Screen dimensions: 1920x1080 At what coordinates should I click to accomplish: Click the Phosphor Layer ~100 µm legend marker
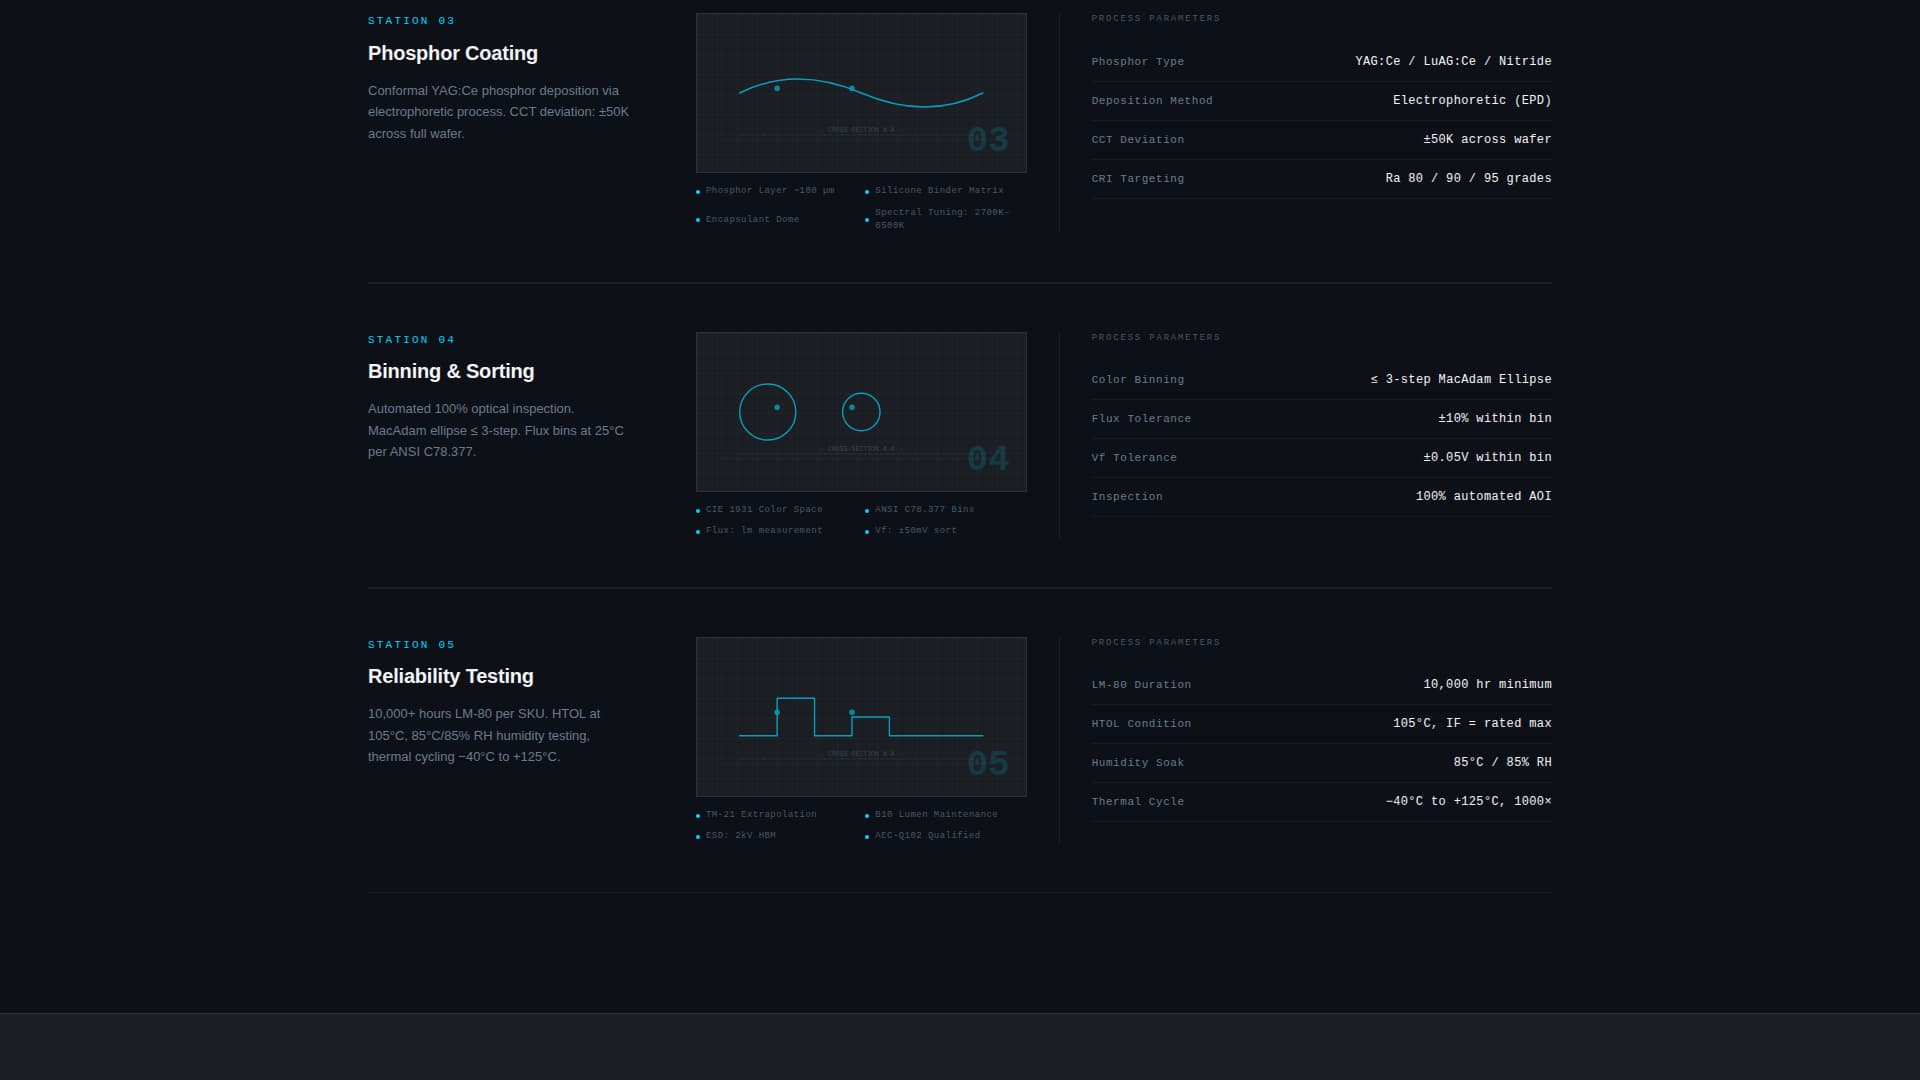(698, 190)
